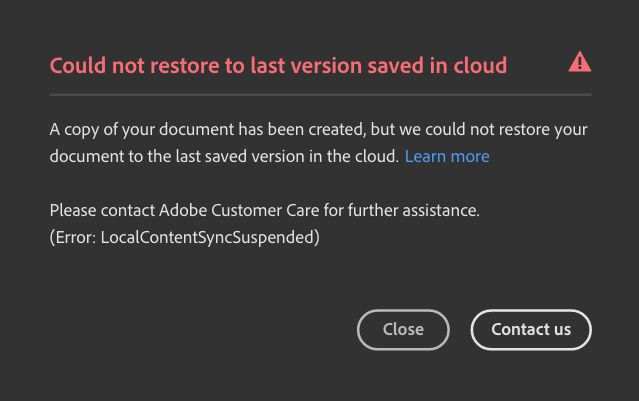Follow the blue Learn more hyperlink
639x401 pixels.
pos(447,156)
